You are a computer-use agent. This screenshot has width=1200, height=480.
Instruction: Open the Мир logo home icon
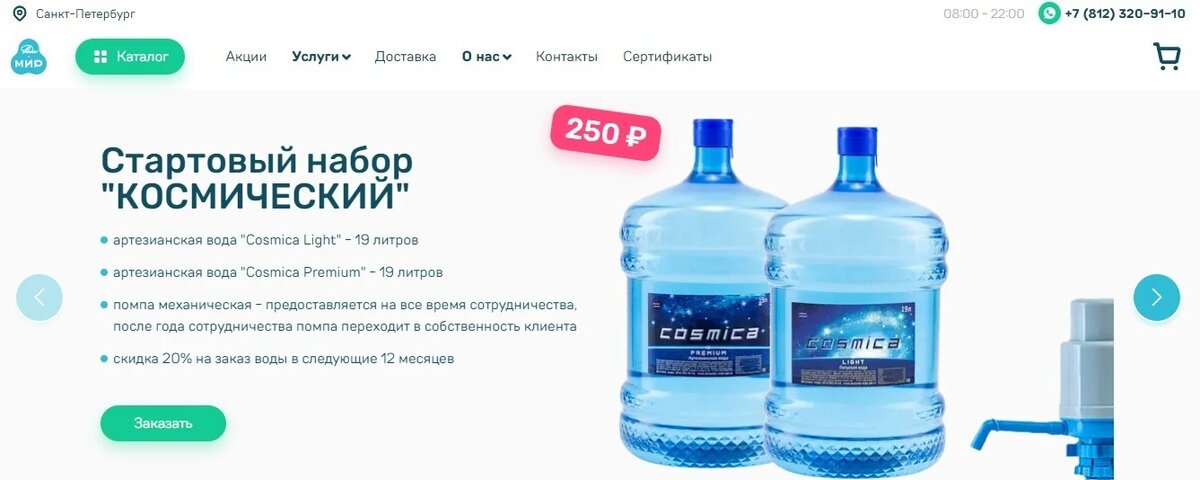click(x=29, y=56)
